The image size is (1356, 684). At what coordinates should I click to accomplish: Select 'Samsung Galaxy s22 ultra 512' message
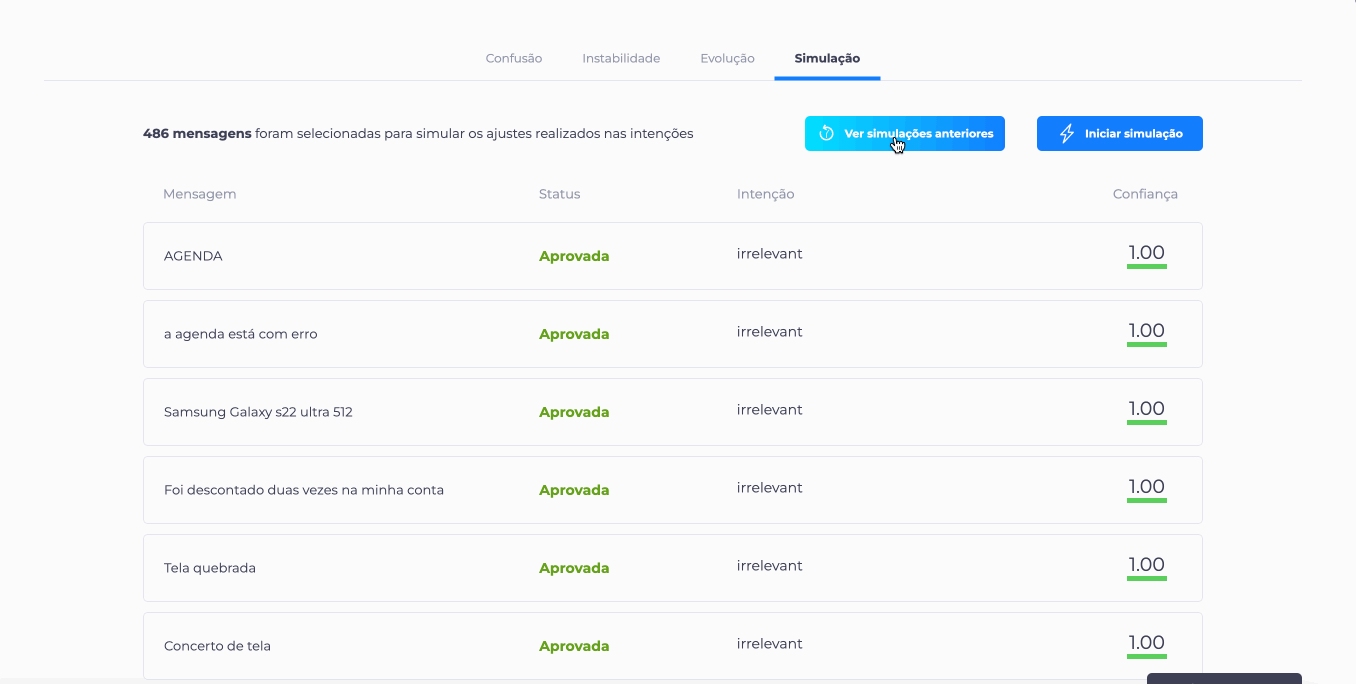point(673,412)
